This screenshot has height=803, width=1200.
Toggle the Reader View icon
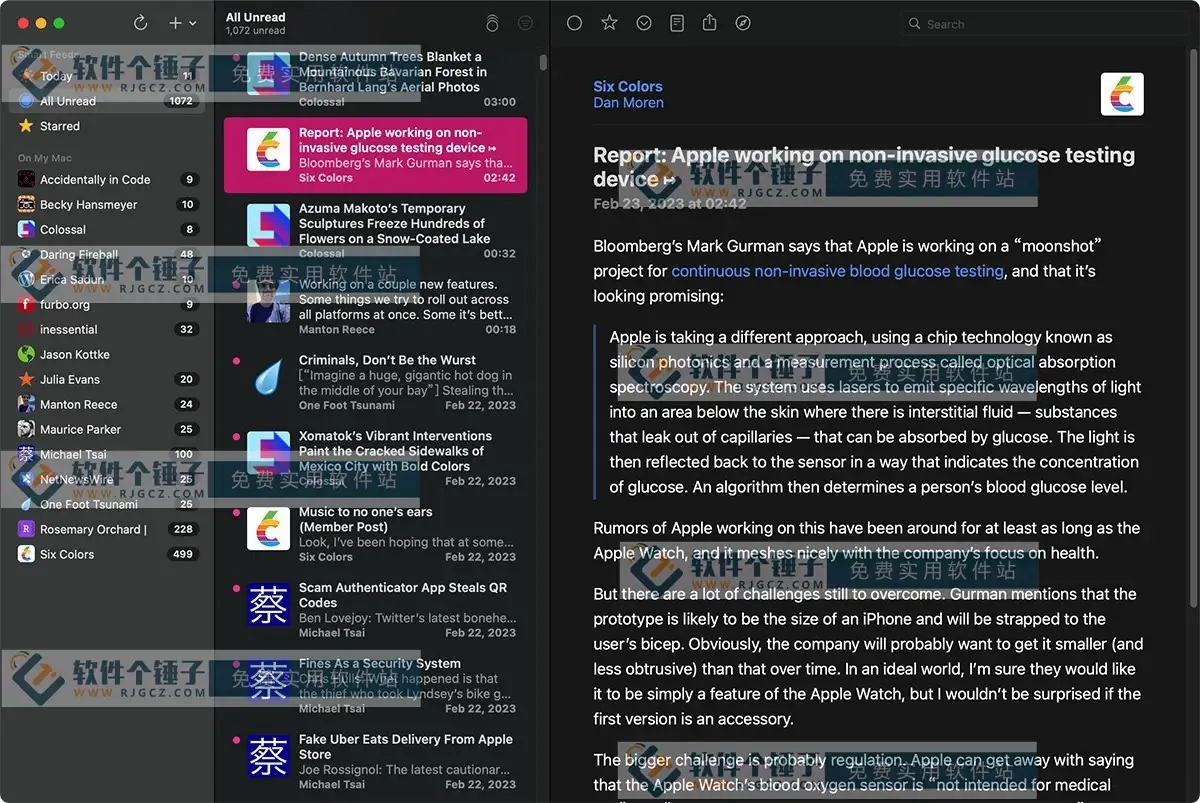click(677, 23)
